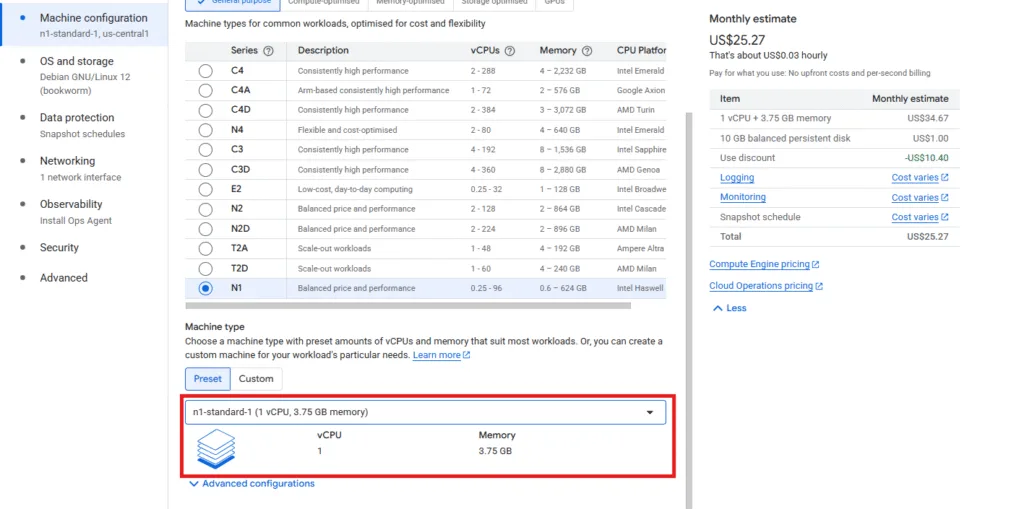The image size is (1024, 509).
Task: Select the C4 series radio button
Action: 206,71
